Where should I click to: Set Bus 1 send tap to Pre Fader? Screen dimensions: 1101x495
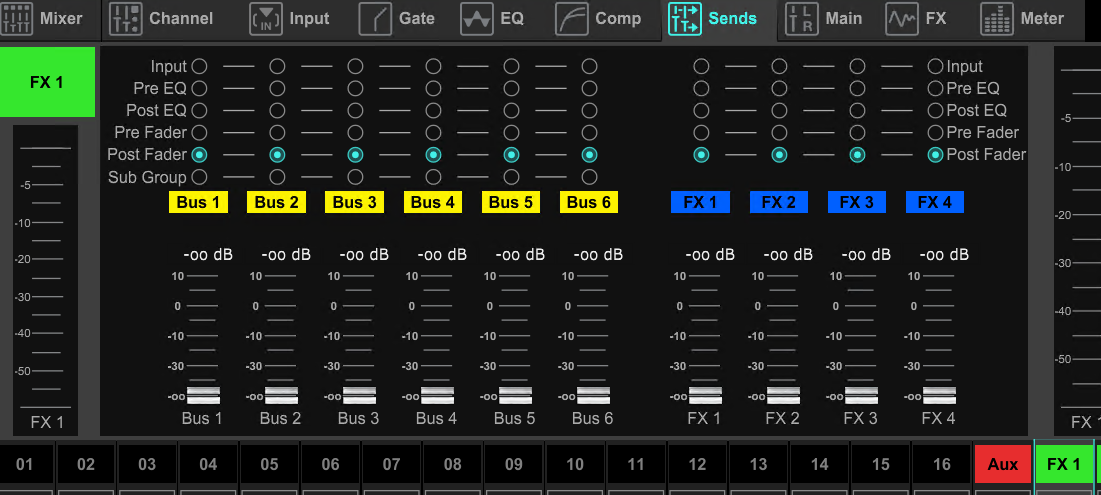(x=199, y=133)
